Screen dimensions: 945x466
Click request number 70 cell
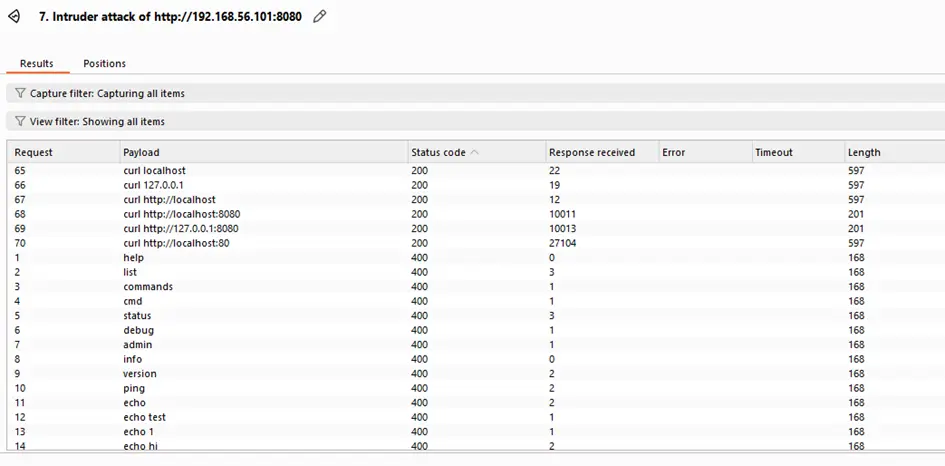(x=20, y=243)
